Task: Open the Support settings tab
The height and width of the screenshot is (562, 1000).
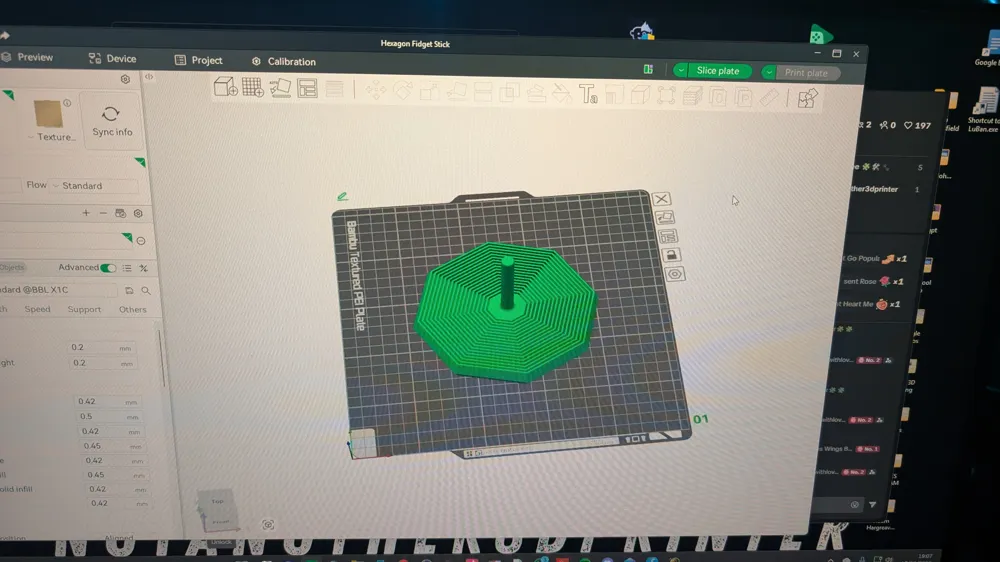Action: tap(84, 309)
